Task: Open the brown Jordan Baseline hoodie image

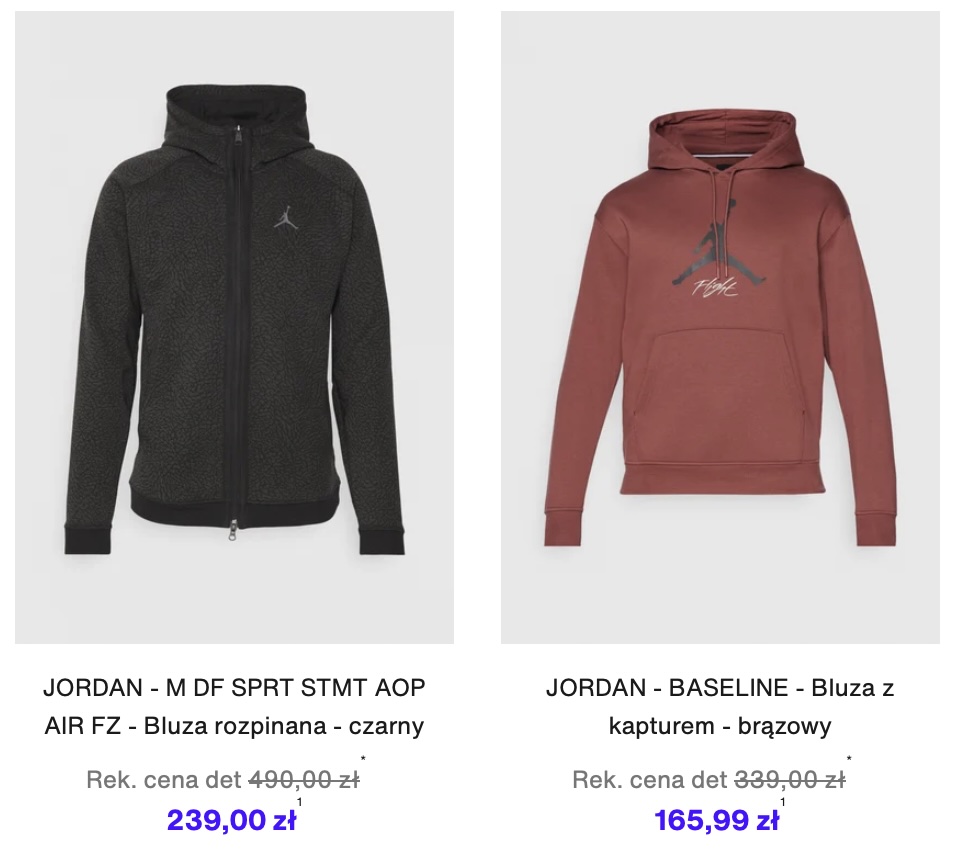Action: (720, 327)
